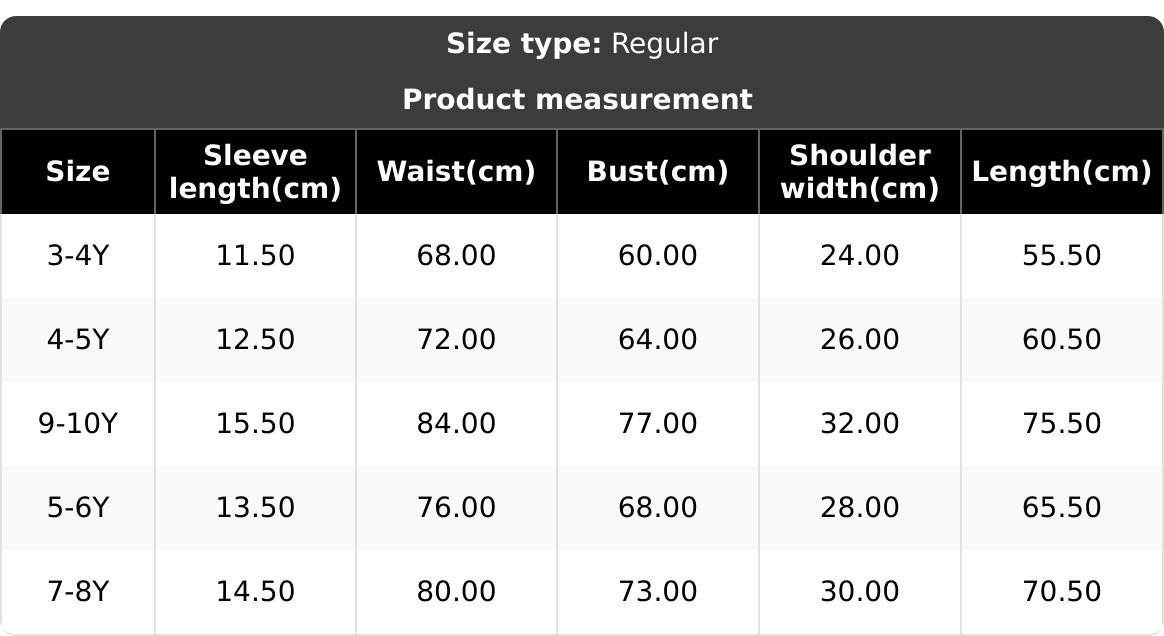Select the Waist(cm) column header
1164x636 pixels.
[x=456, y=172]
